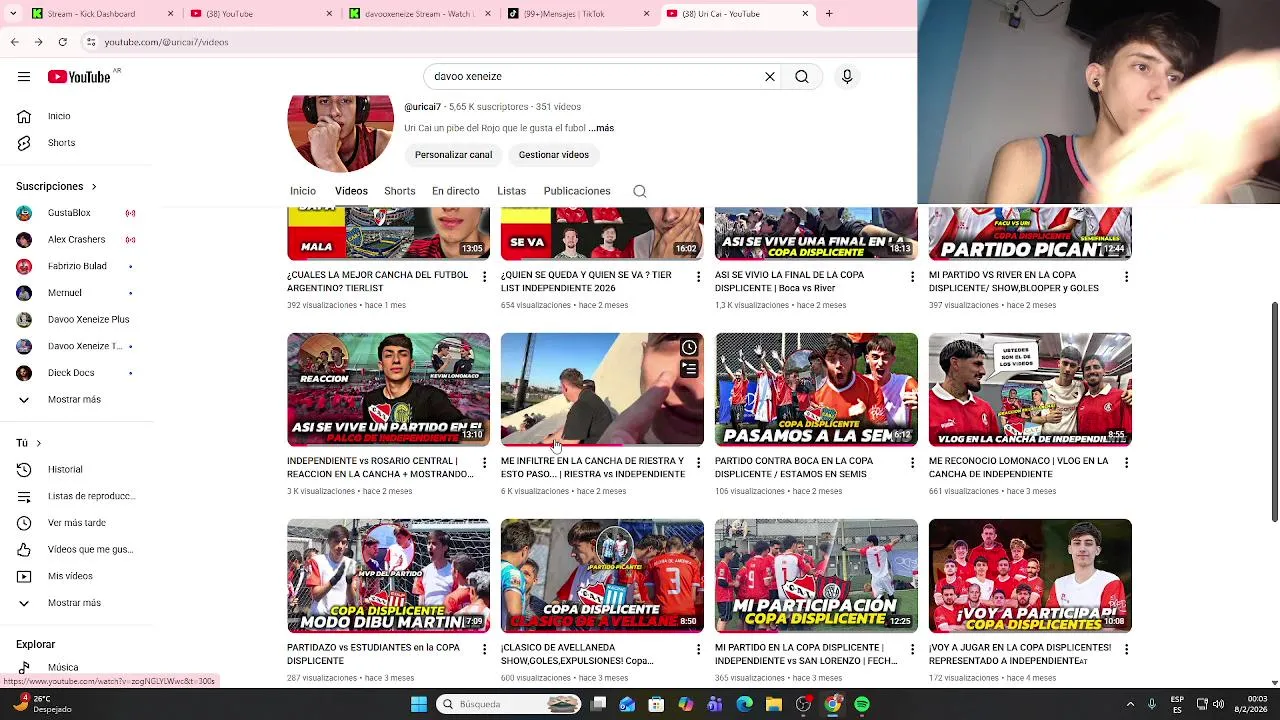Open Inicio in the sidebar

(60, 116)
